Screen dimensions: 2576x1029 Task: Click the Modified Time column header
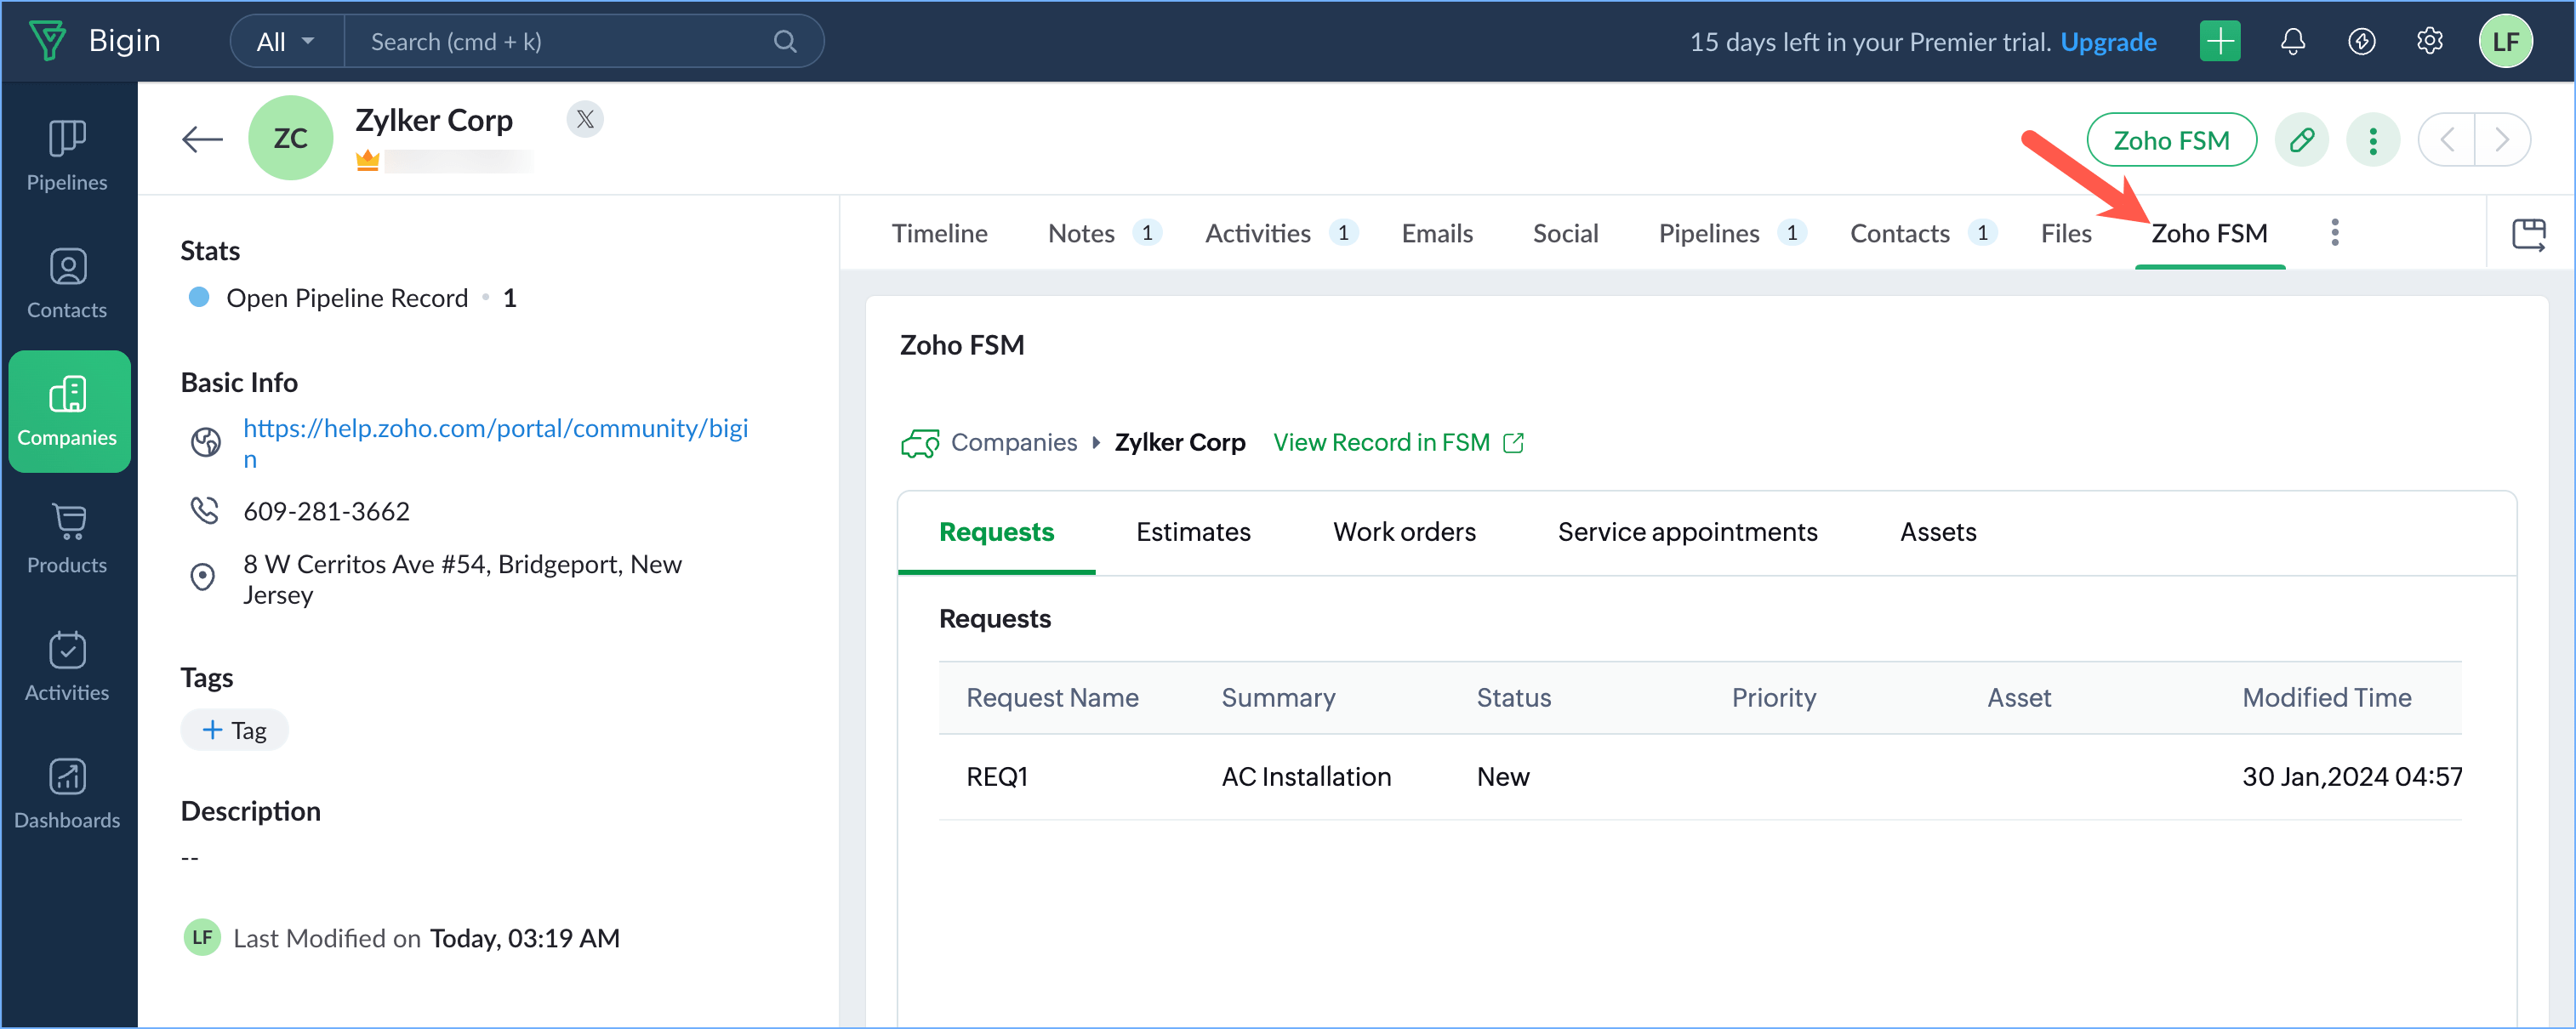[2326, 697]
